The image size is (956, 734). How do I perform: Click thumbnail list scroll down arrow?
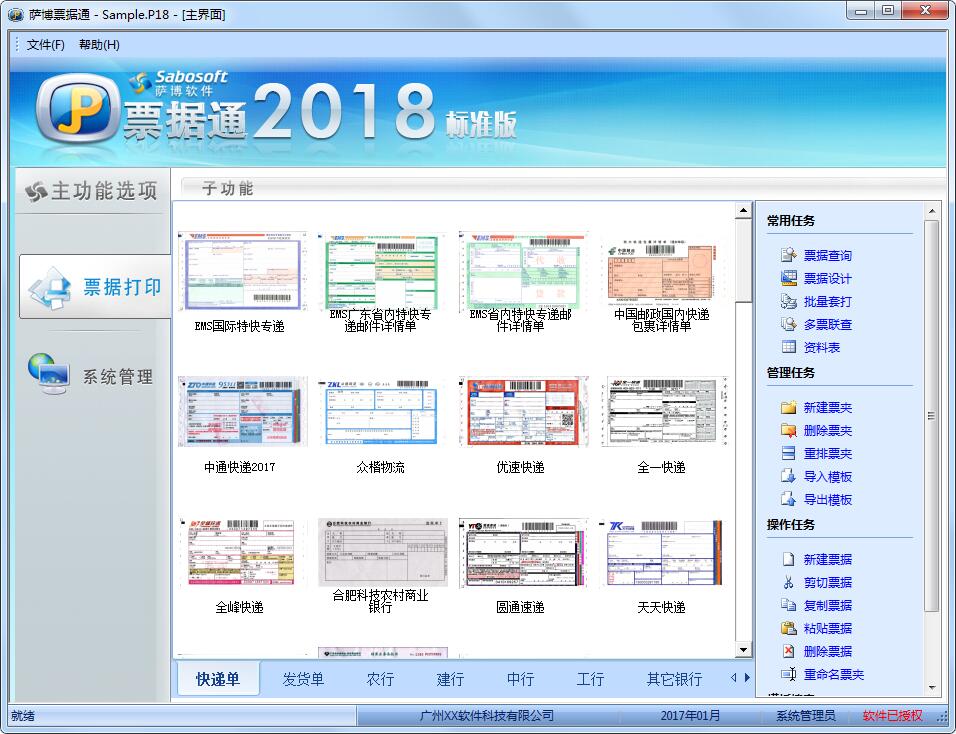[x=743, y=650]
